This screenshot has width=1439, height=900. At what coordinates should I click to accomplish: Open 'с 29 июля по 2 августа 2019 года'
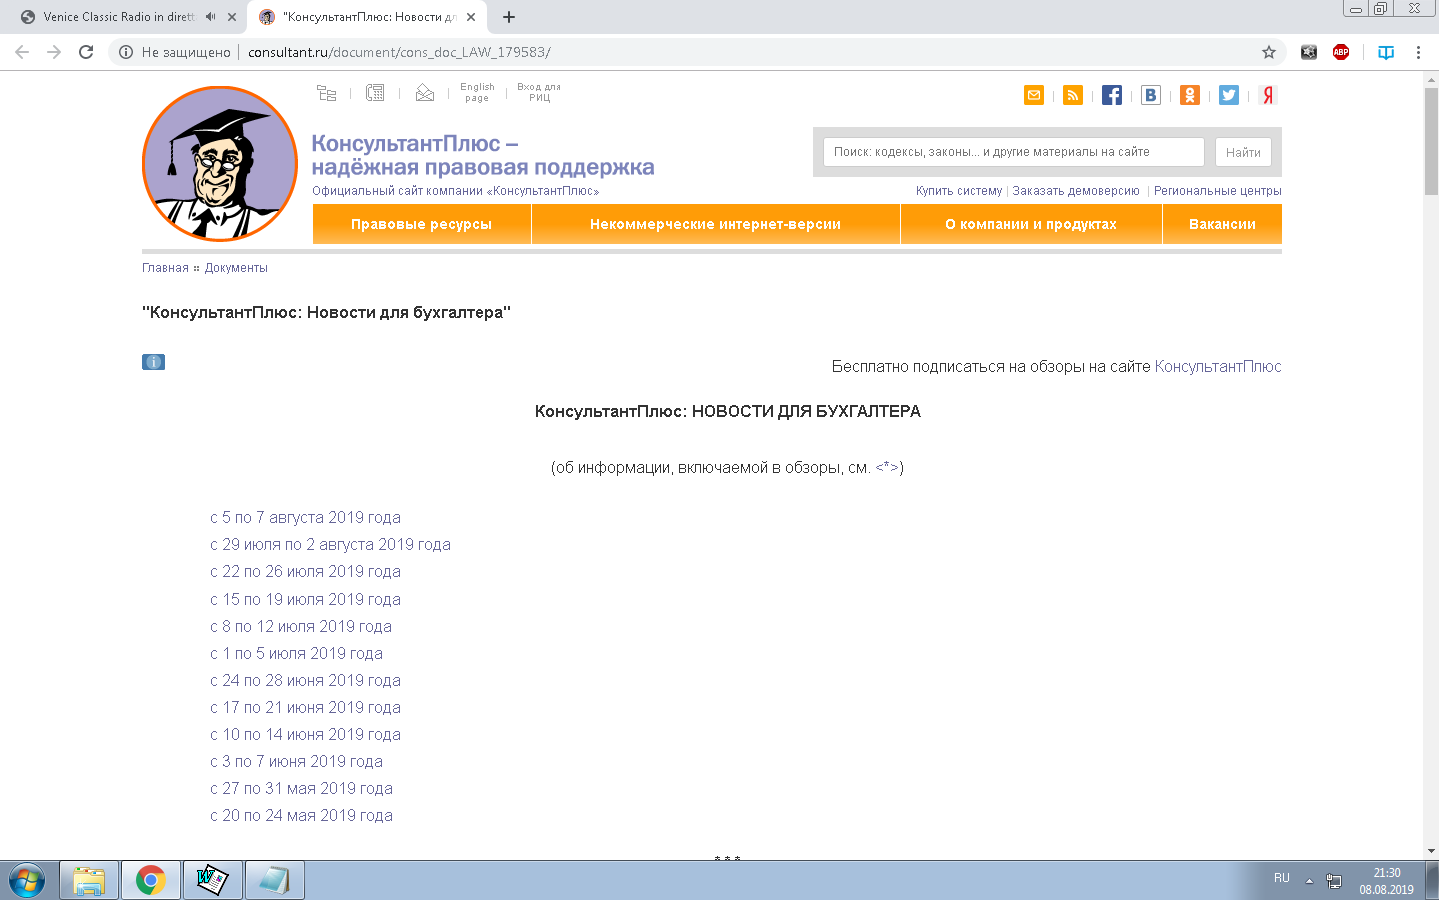330,545
